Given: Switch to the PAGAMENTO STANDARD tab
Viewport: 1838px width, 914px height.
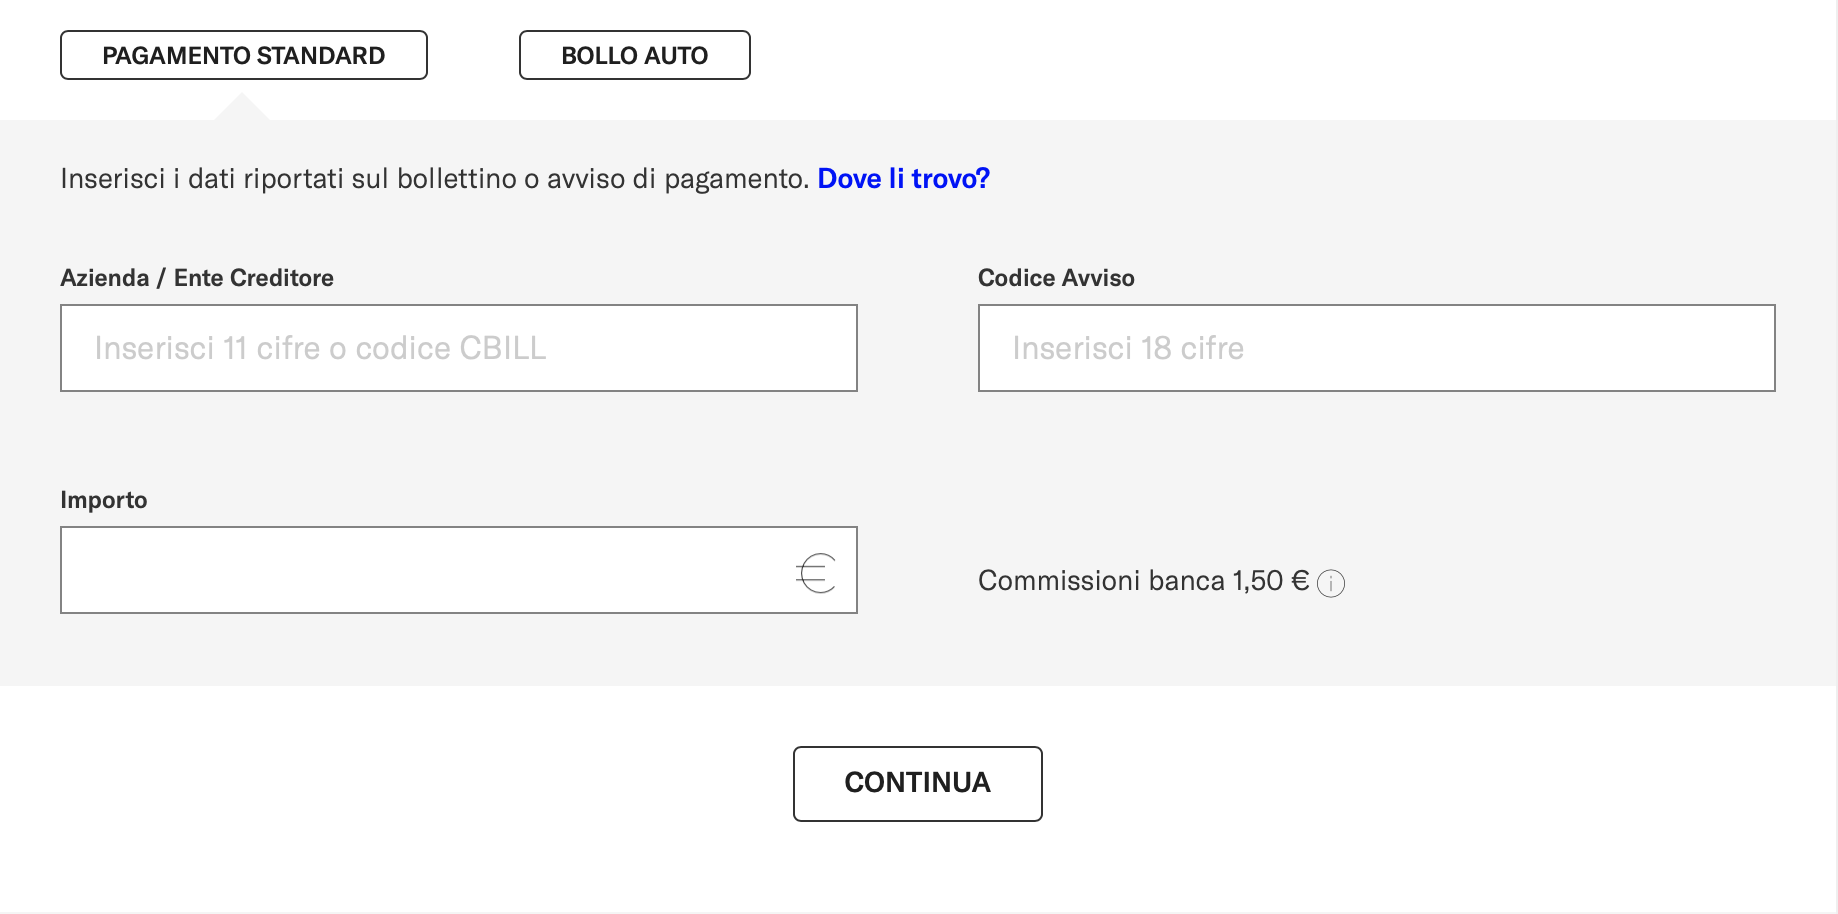Looking at the screenshot, I should point(244,55).
